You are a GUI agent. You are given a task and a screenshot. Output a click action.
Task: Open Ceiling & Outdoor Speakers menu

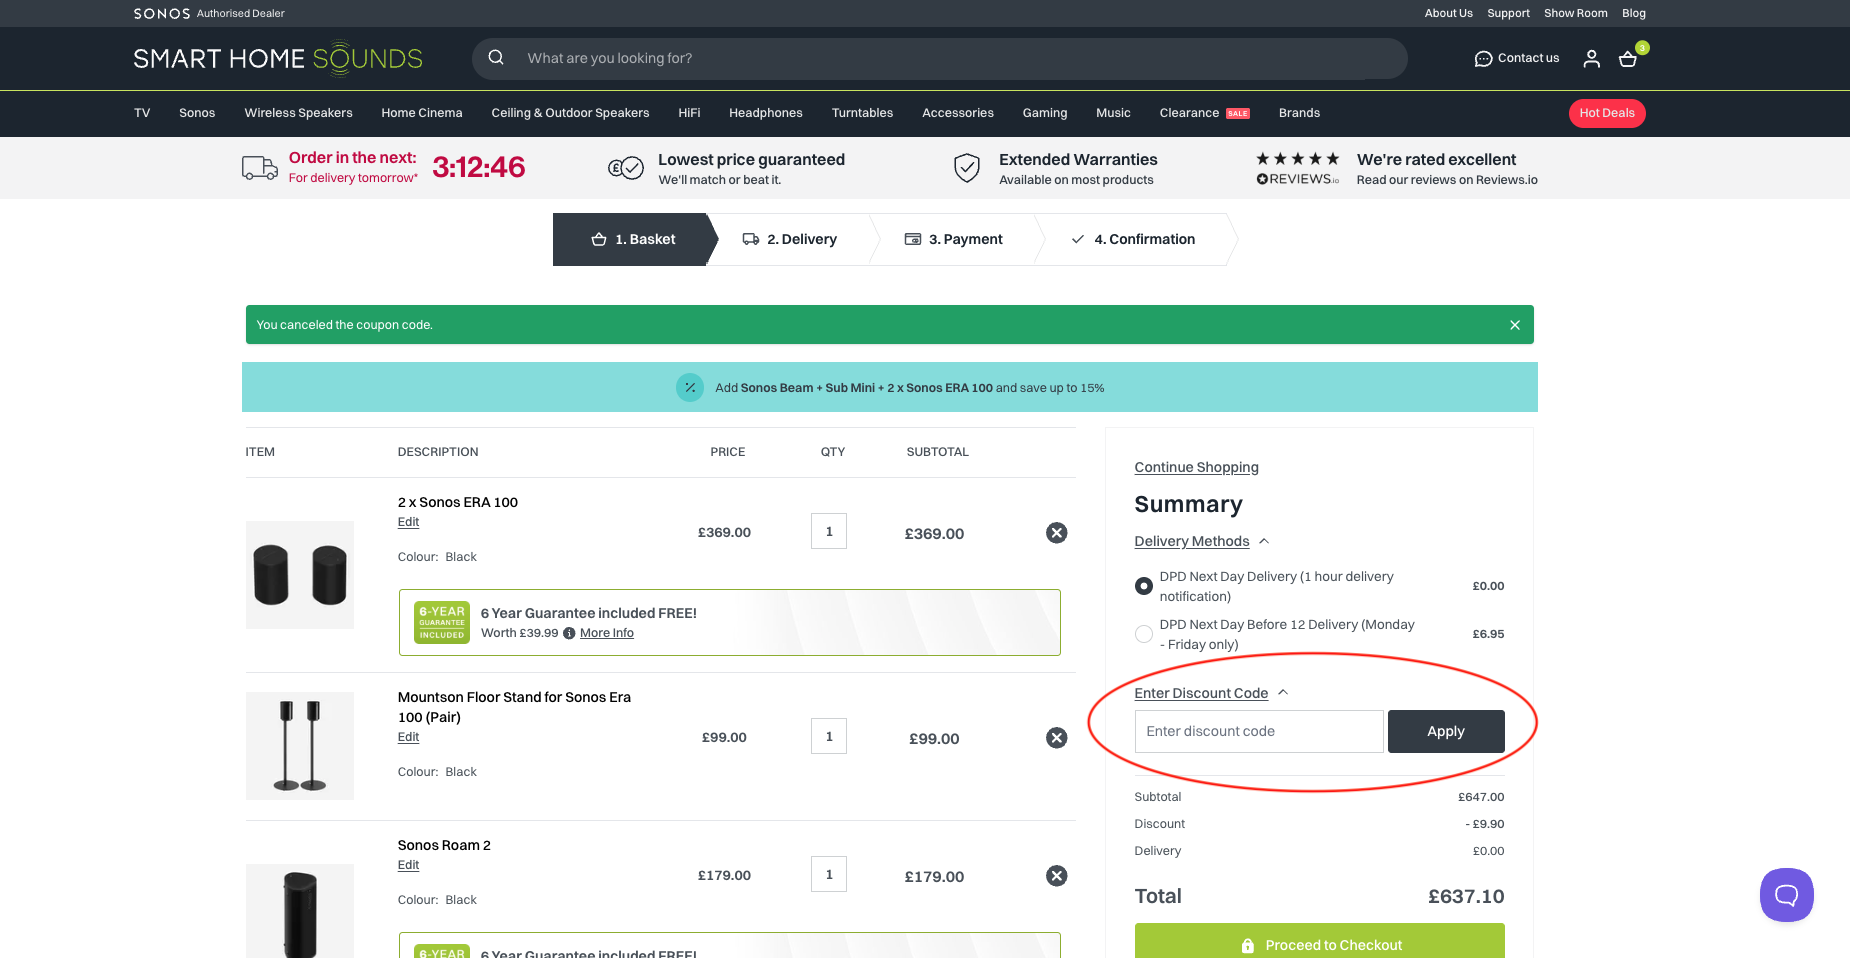pos(570,113)
